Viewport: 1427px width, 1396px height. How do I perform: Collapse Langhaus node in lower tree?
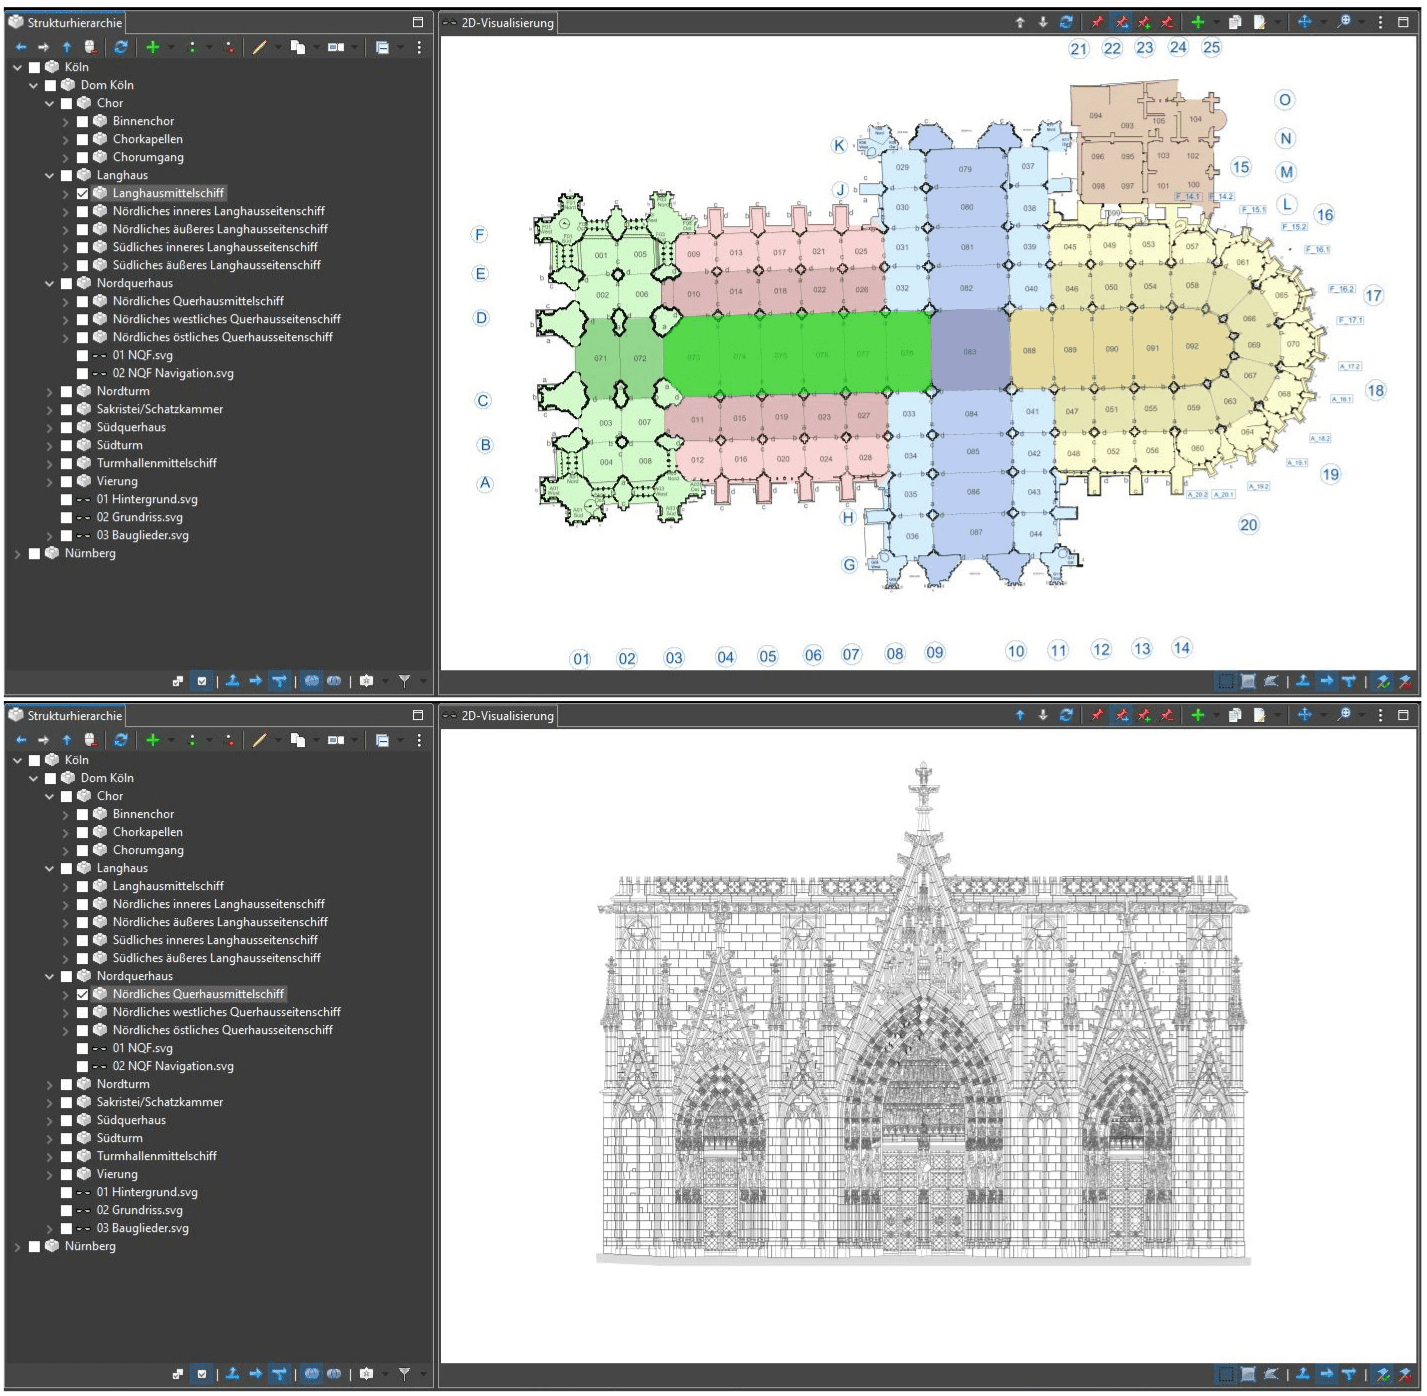(x=50, y=869)
